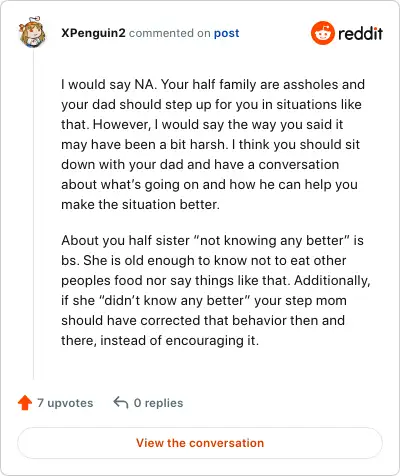
Task: Click the "View the conversation" button
Action: point(200,443)
